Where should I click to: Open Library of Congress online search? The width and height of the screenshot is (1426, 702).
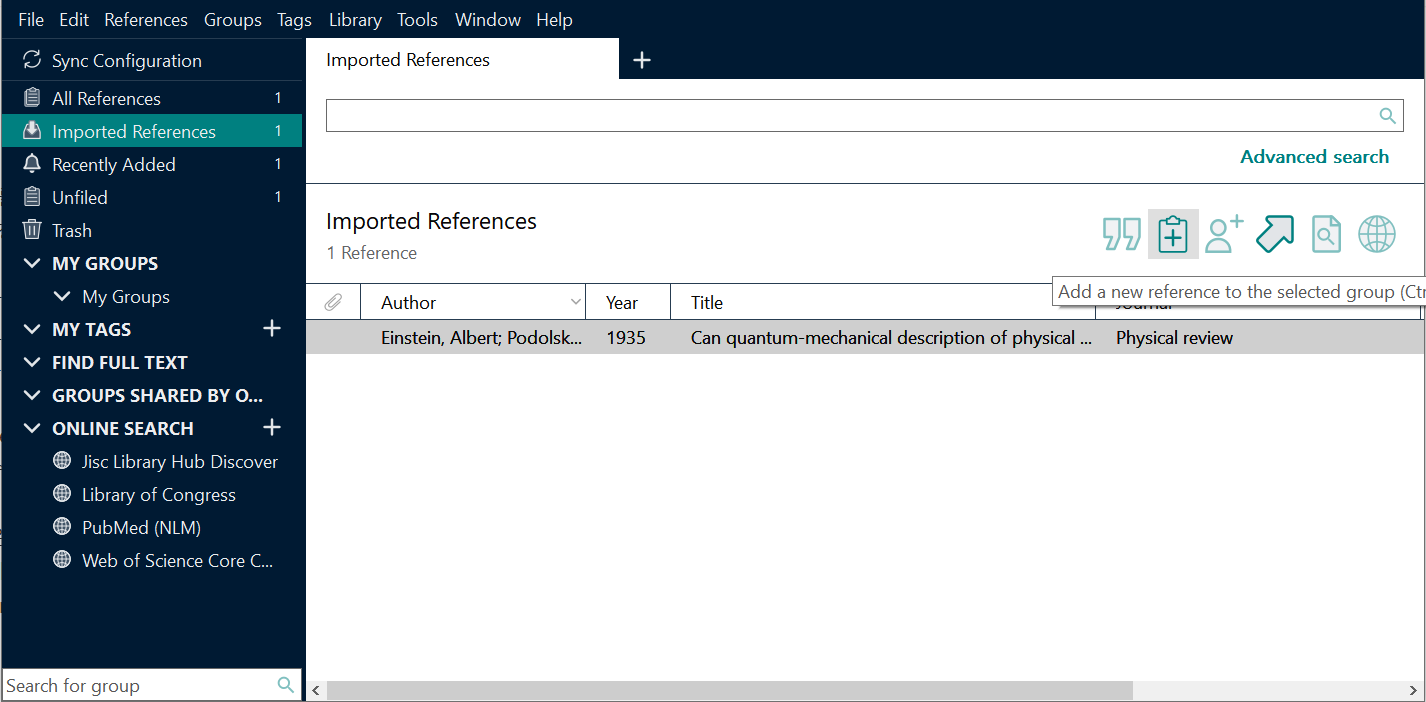click(x=159, y=494)
